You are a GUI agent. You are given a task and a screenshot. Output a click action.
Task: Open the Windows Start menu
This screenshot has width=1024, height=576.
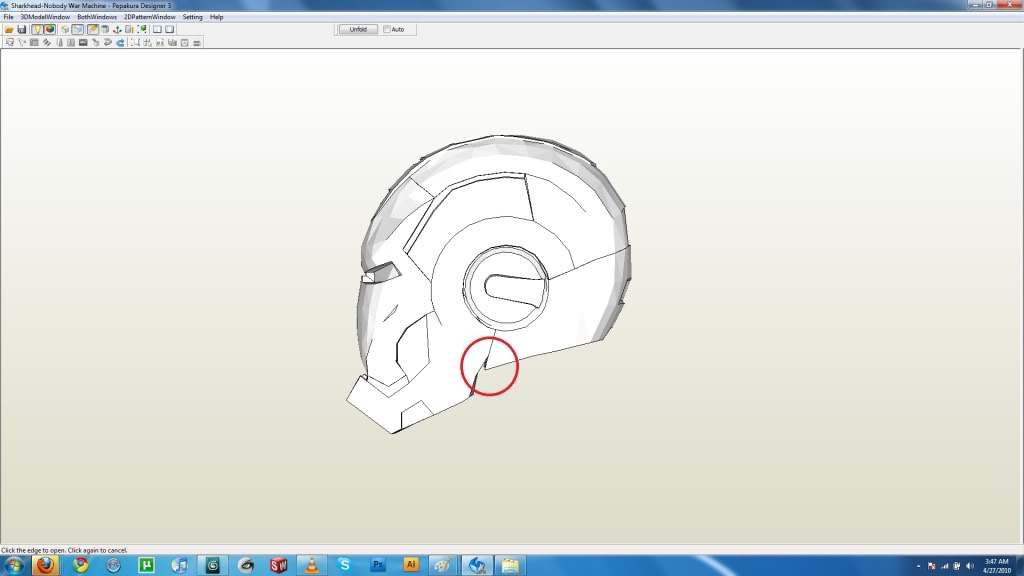(14, 565)
